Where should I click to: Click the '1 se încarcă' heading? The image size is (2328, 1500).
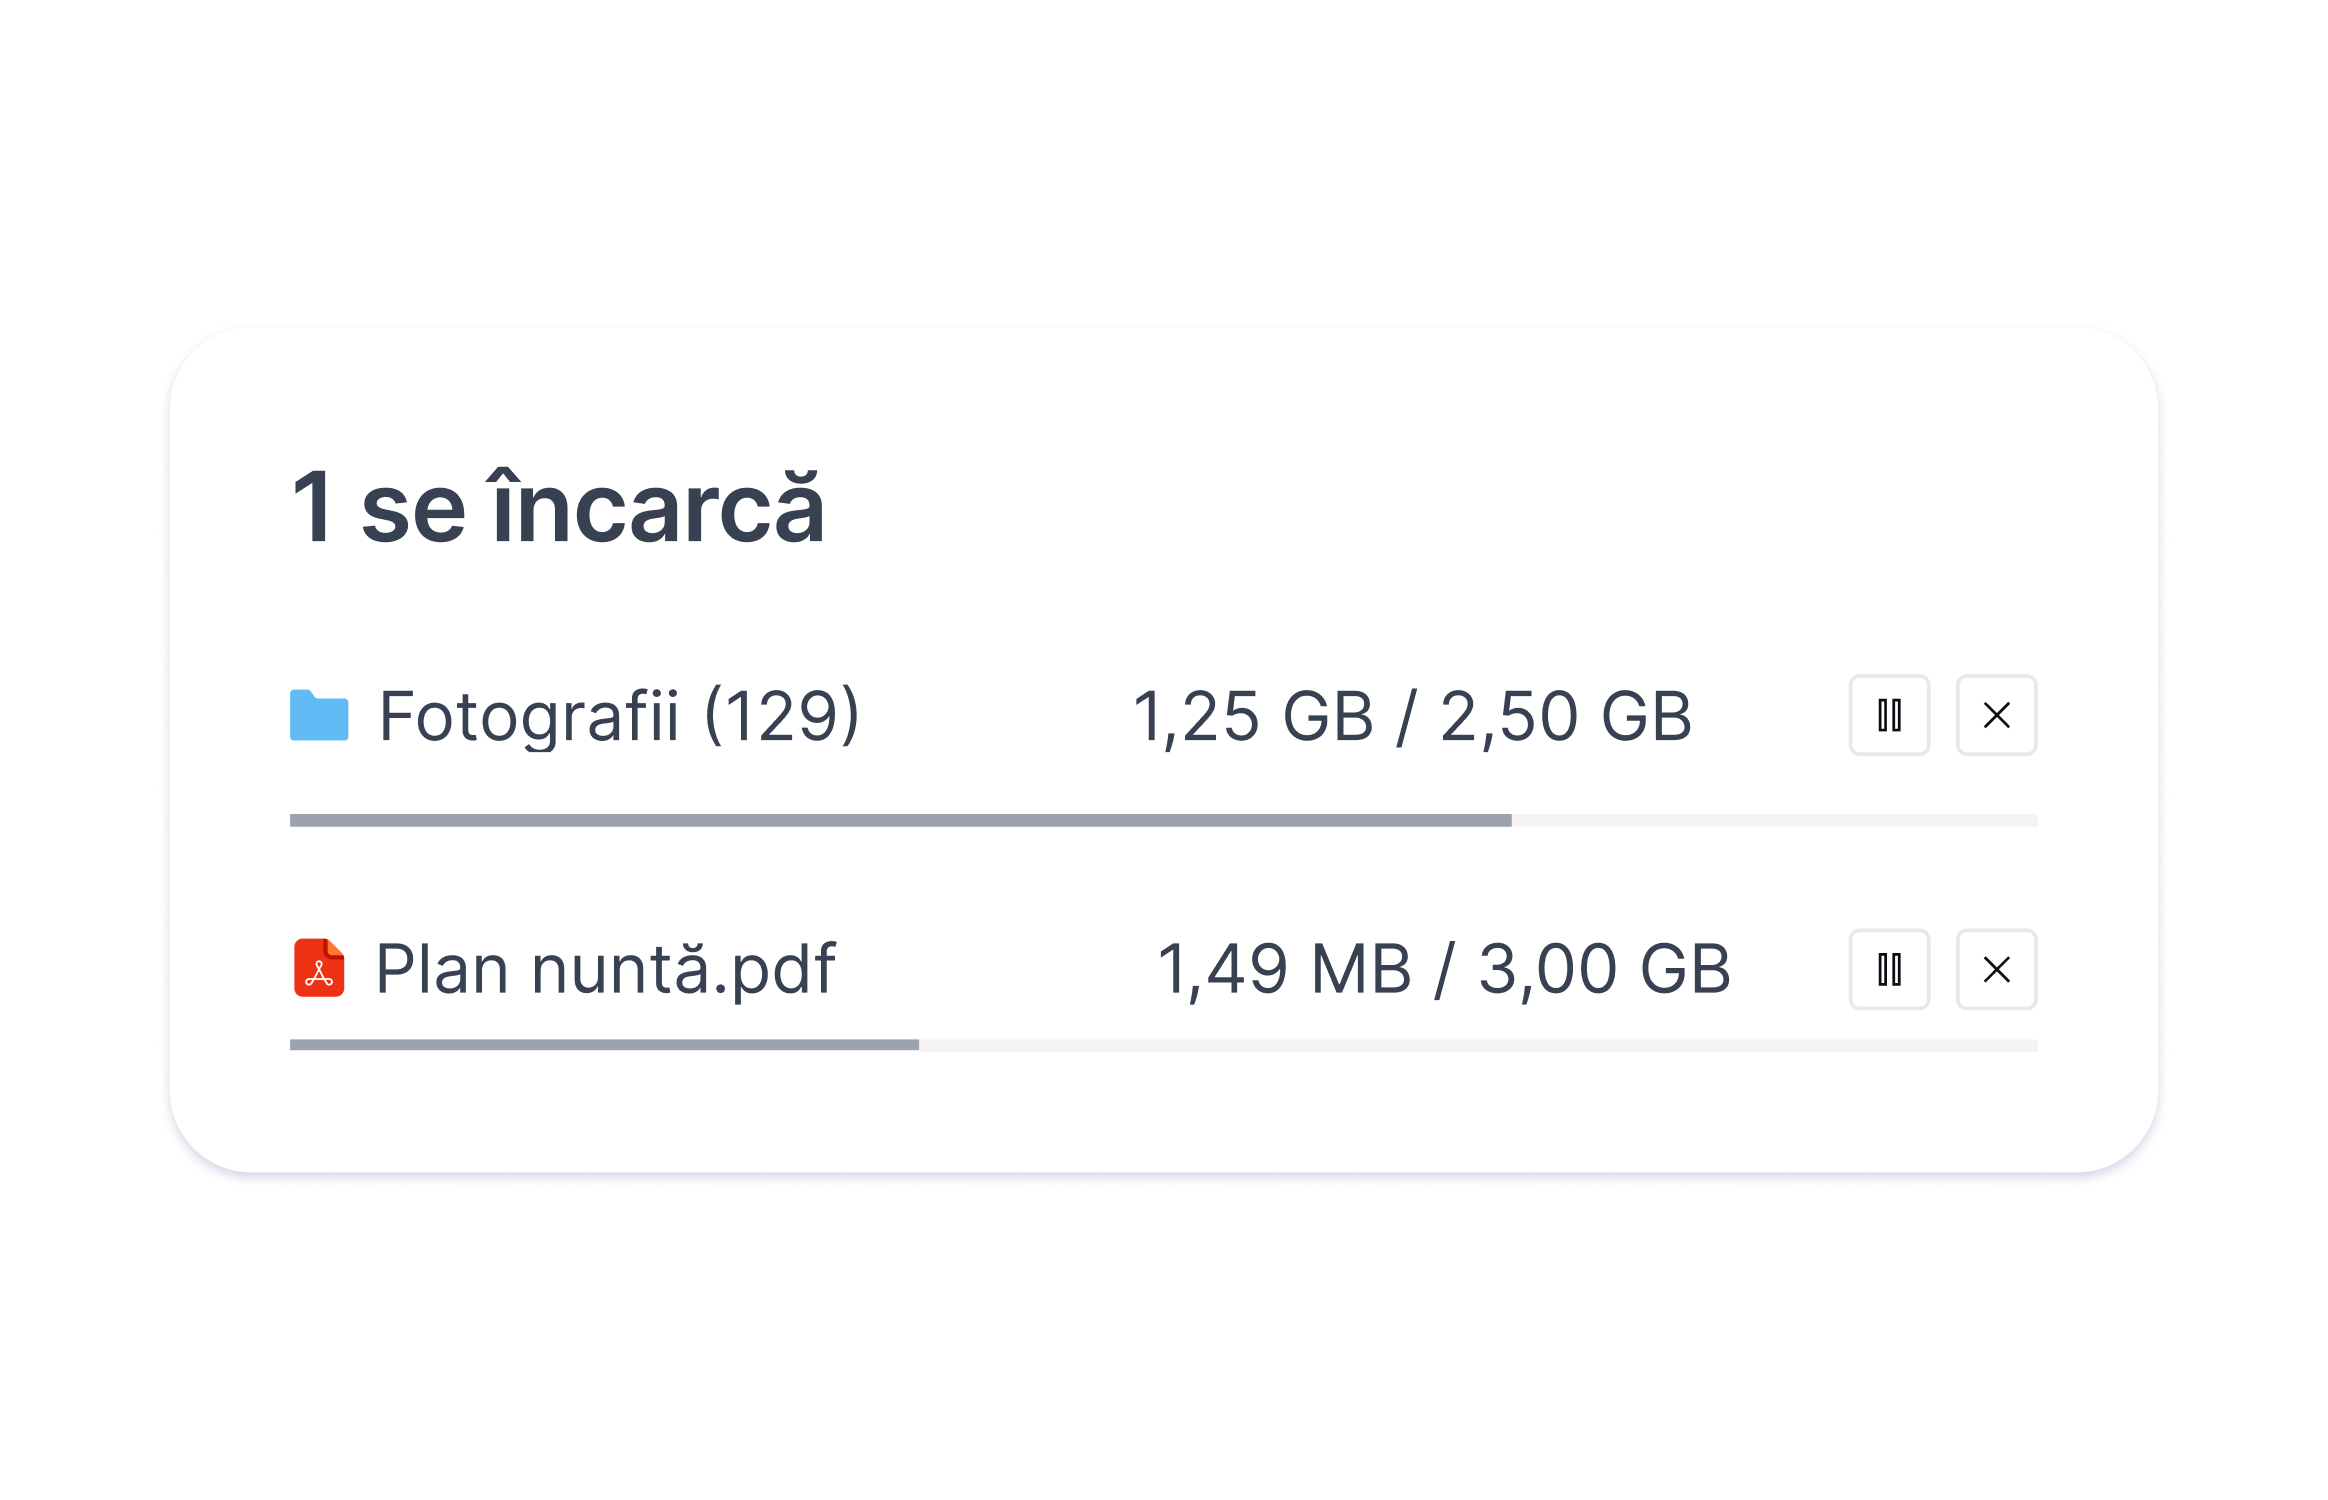558,506
